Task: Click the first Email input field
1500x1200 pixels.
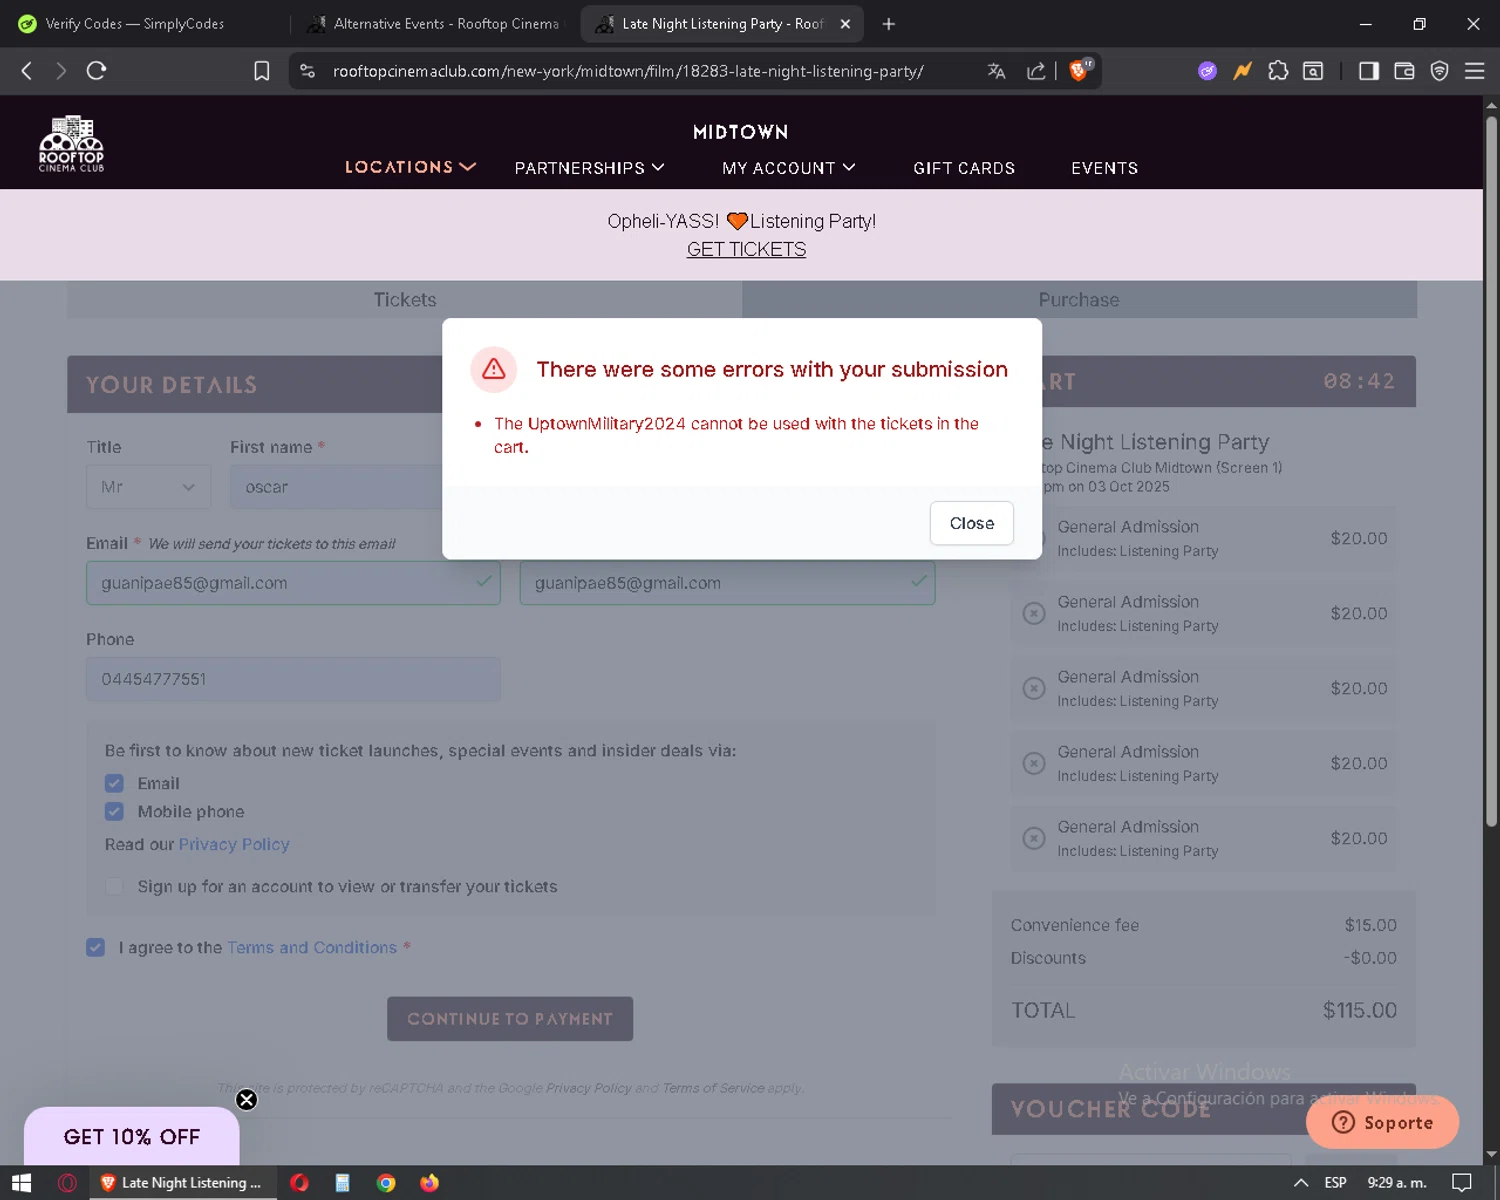Action: [293, 583]
